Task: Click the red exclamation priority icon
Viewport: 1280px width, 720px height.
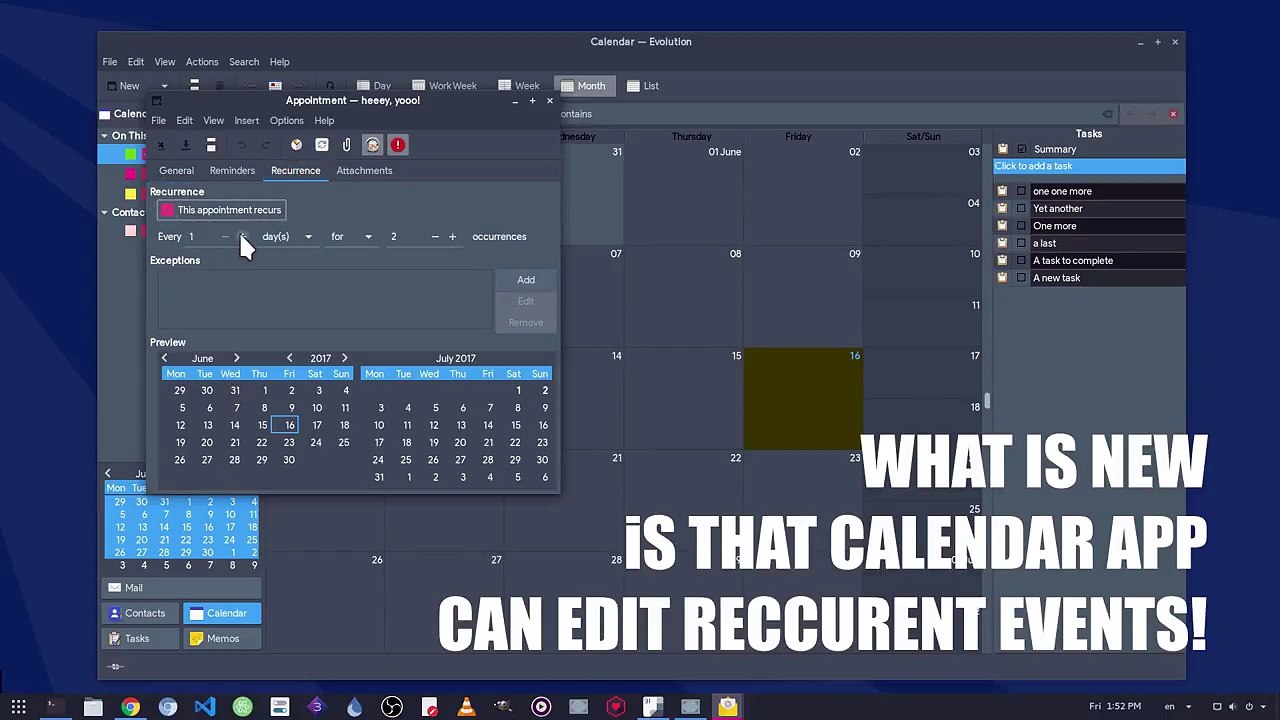Action: [398, 145]
